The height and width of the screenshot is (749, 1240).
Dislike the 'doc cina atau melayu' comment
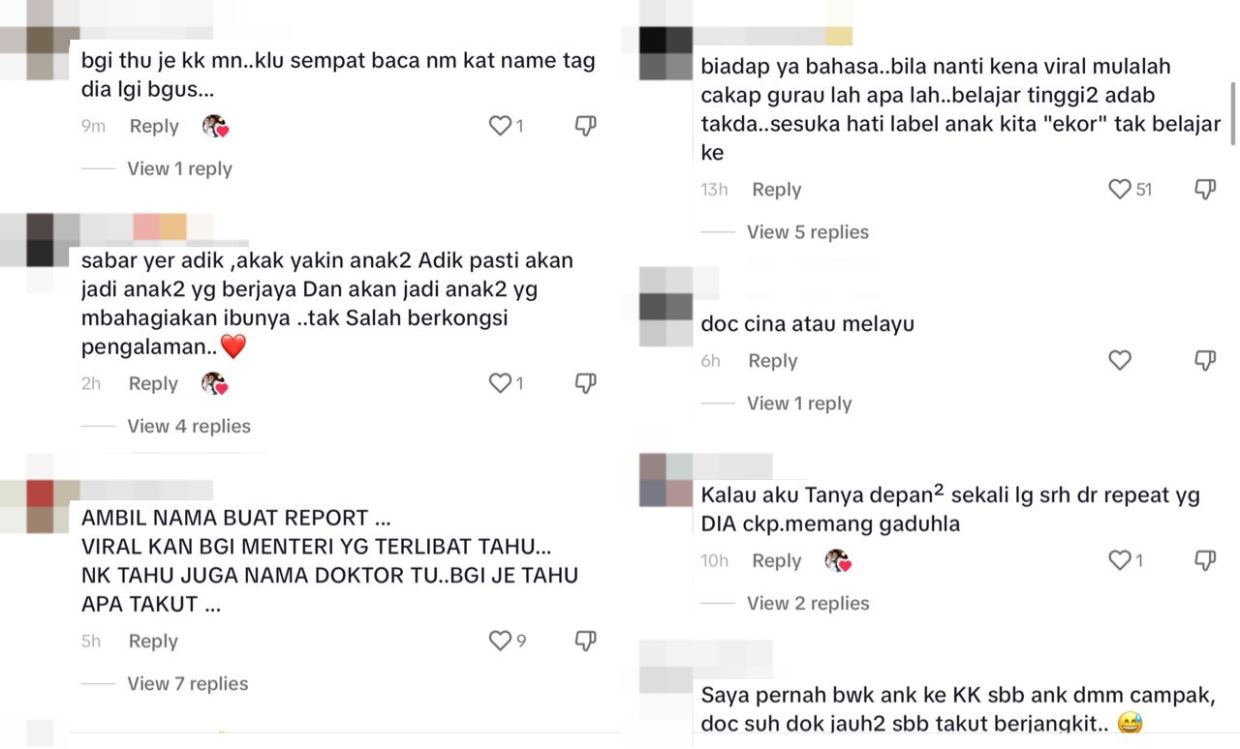[x=1206, y=360]
